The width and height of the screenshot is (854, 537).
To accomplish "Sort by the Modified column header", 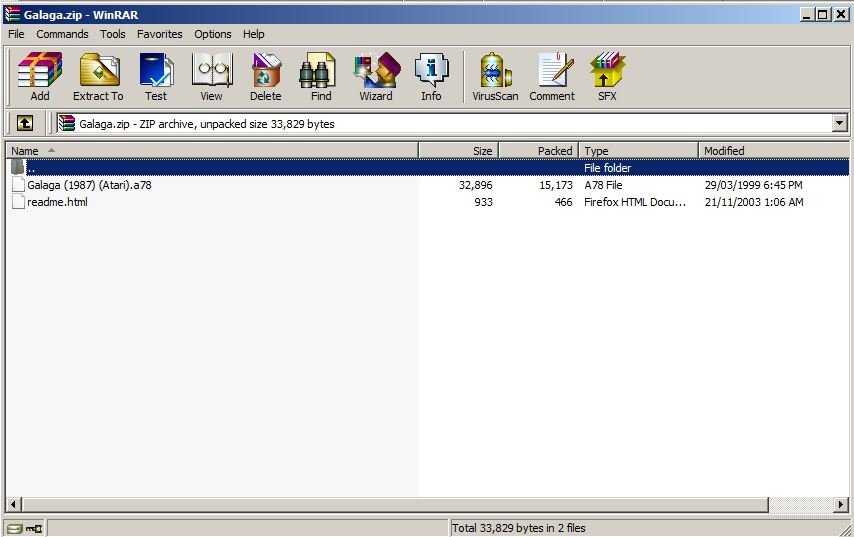I will pyautogui.click(x=773, y=150).
